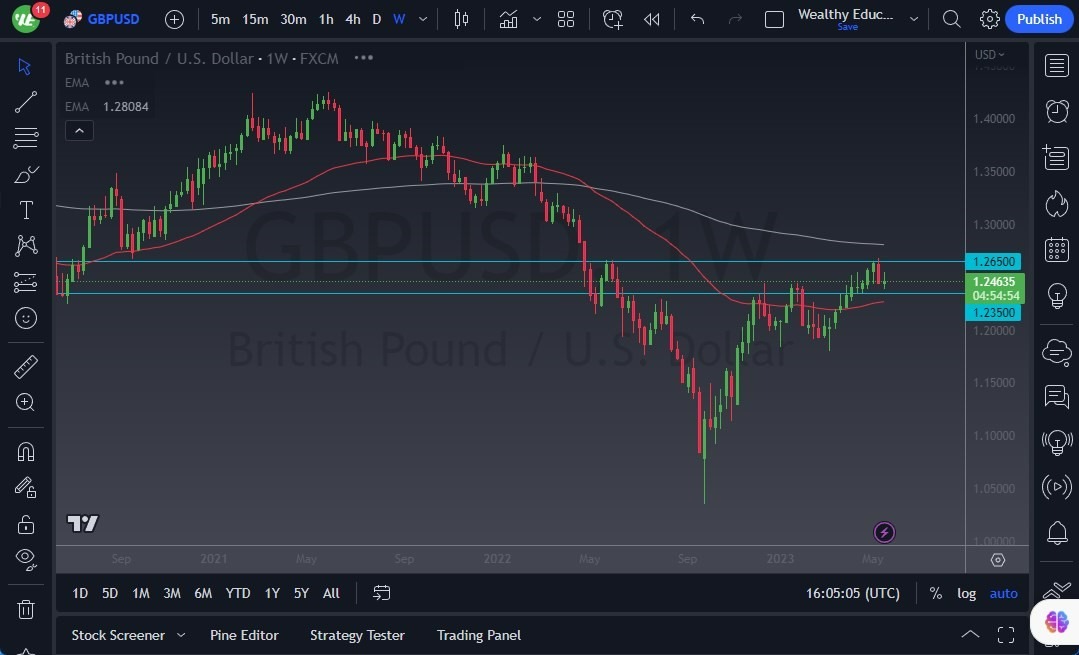Select the Ruler measurement tool
This screenshot has height=655, width=1079.
click(x=26, y=366)
